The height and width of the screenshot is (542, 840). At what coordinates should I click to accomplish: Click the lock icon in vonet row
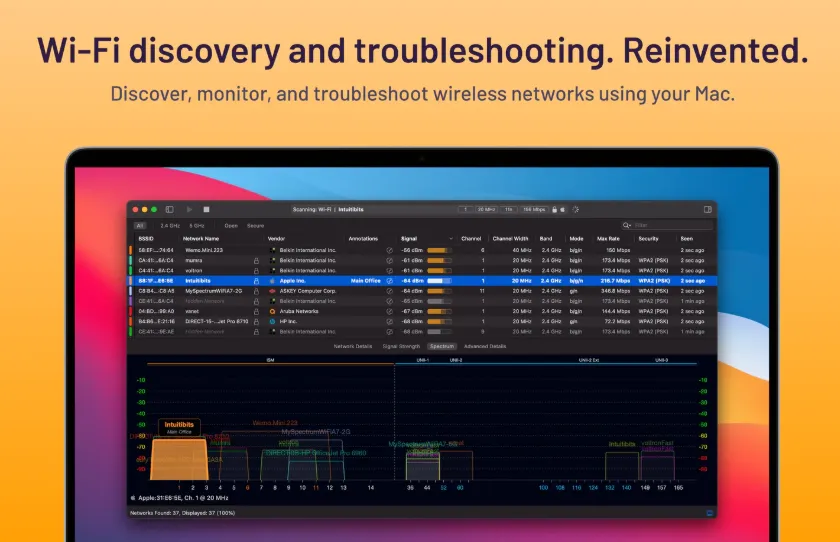click(x=256, y=311)
